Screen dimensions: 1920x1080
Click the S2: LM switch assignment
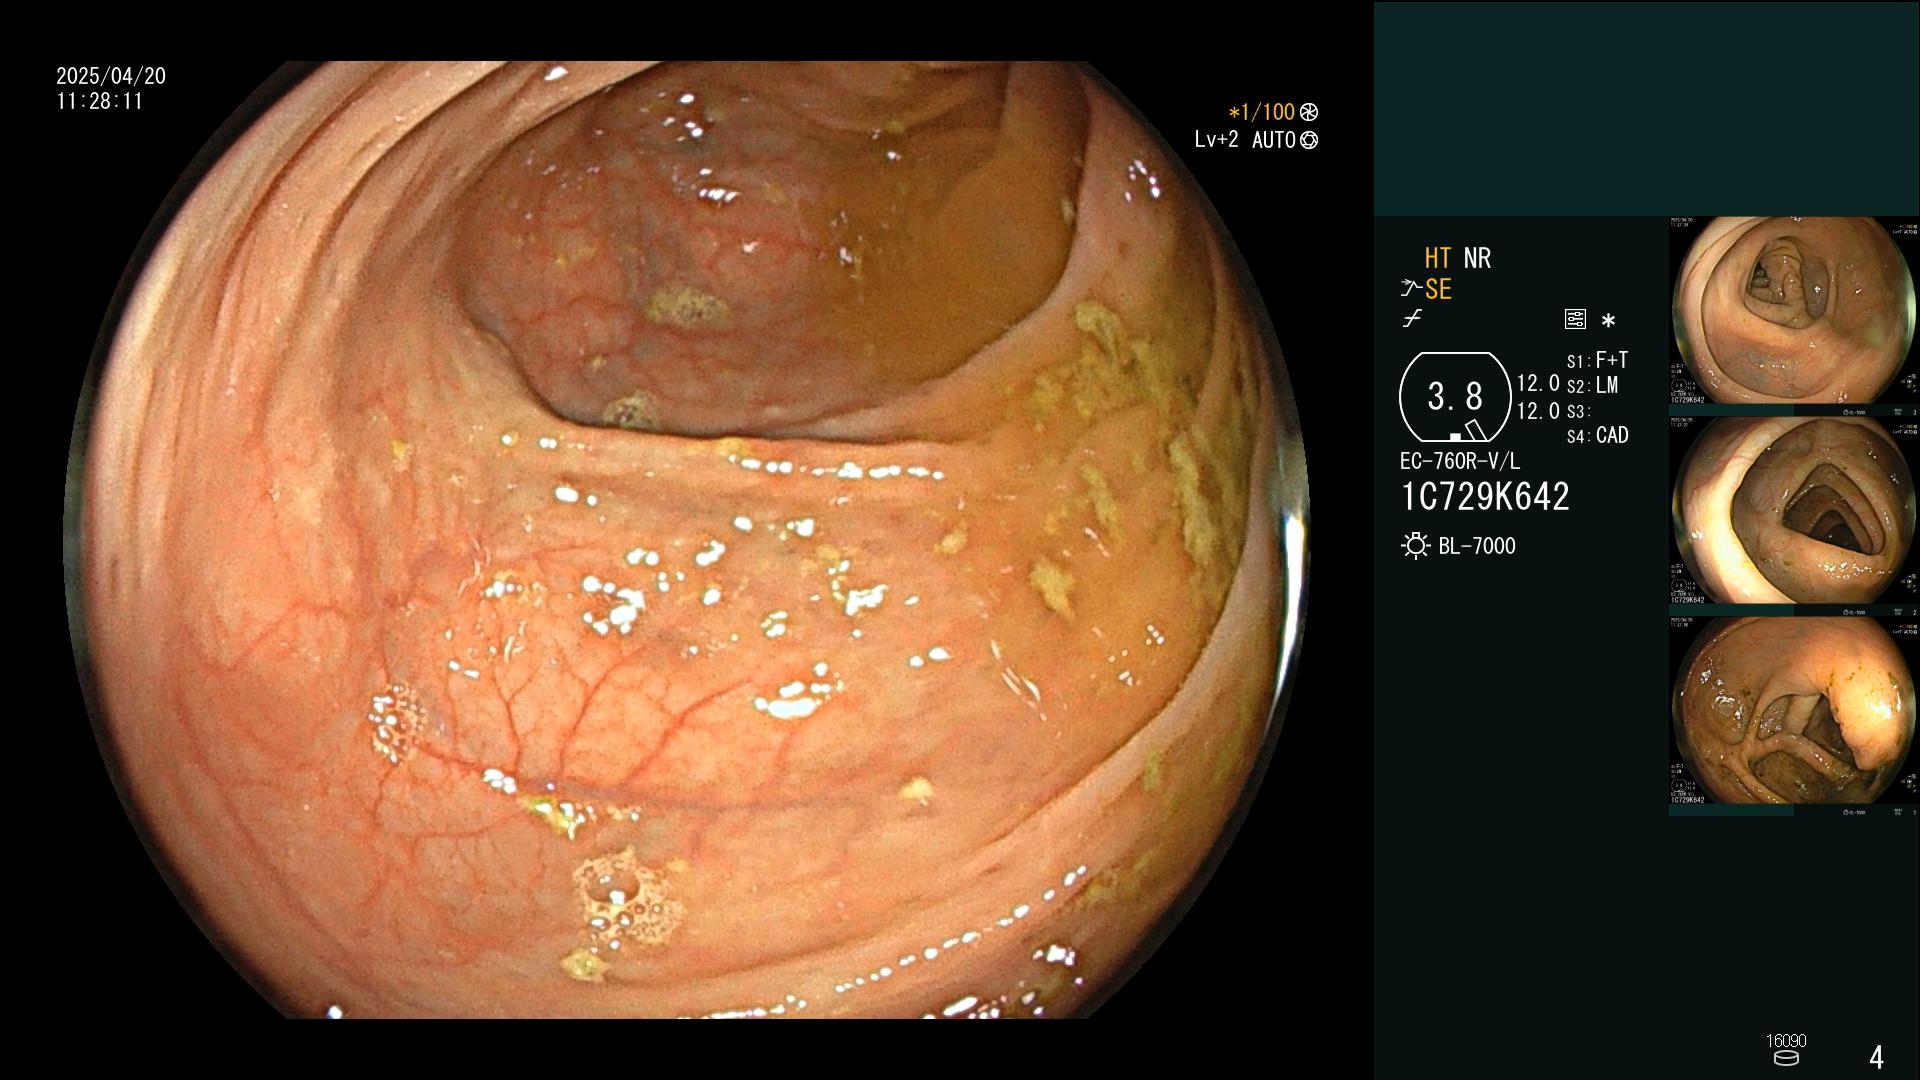click(x=1593, y=385)
